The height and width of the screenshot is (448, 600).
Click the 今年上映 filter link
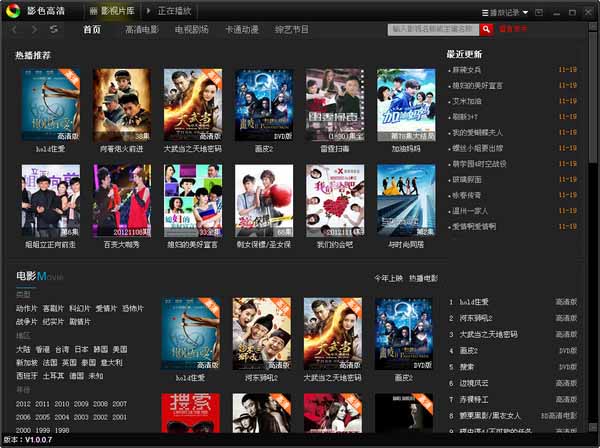(388, 279)
